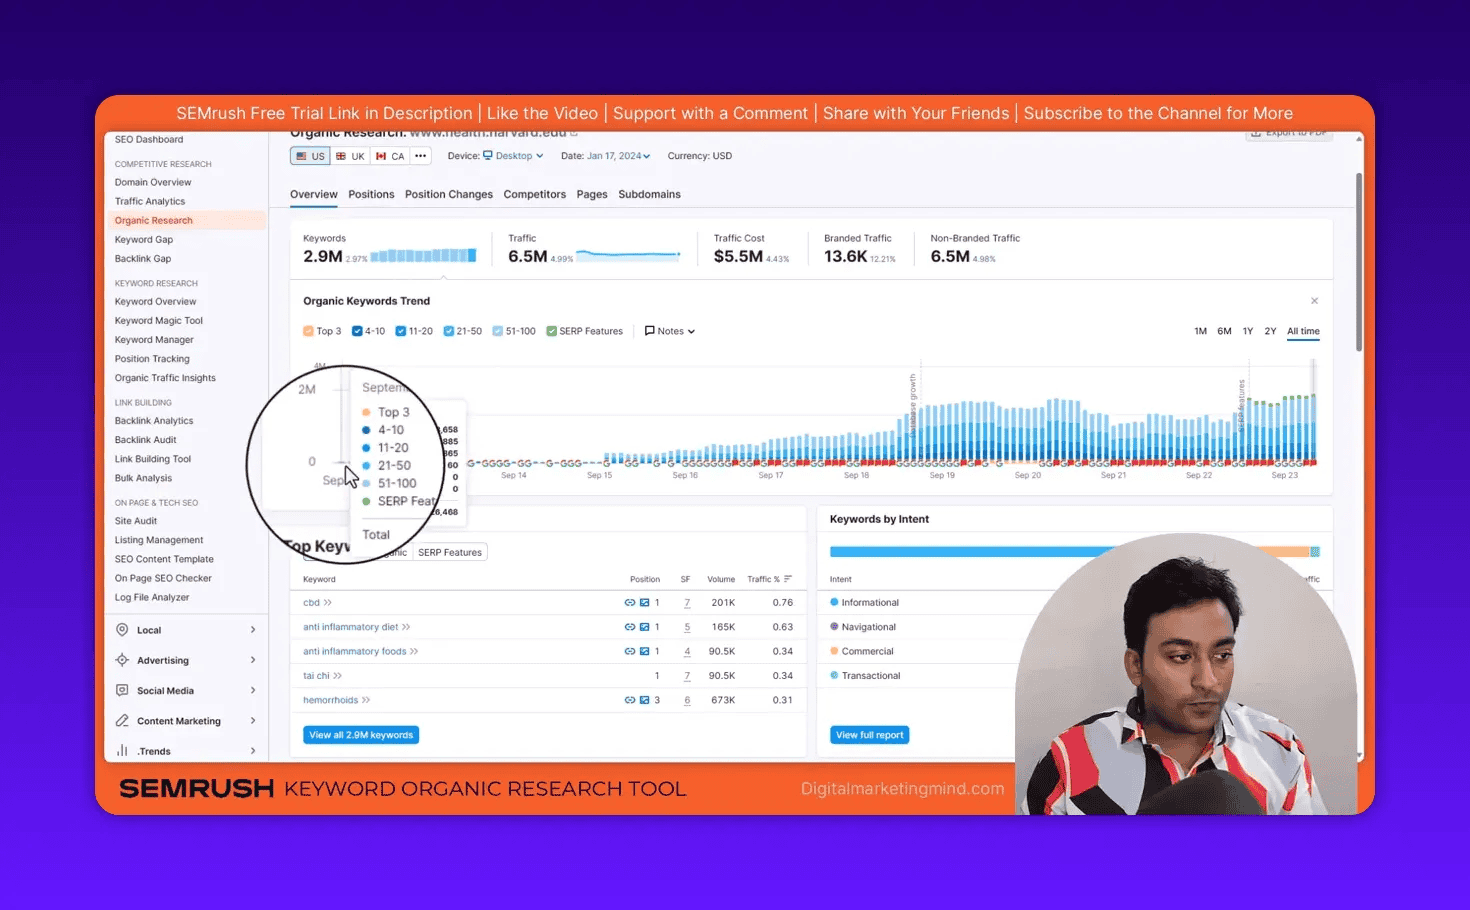The width and height of the screenshot is (1470, 910).
Task: Toggle the 51-100 keywords checkbox
Action: click(x=497, y=331)
